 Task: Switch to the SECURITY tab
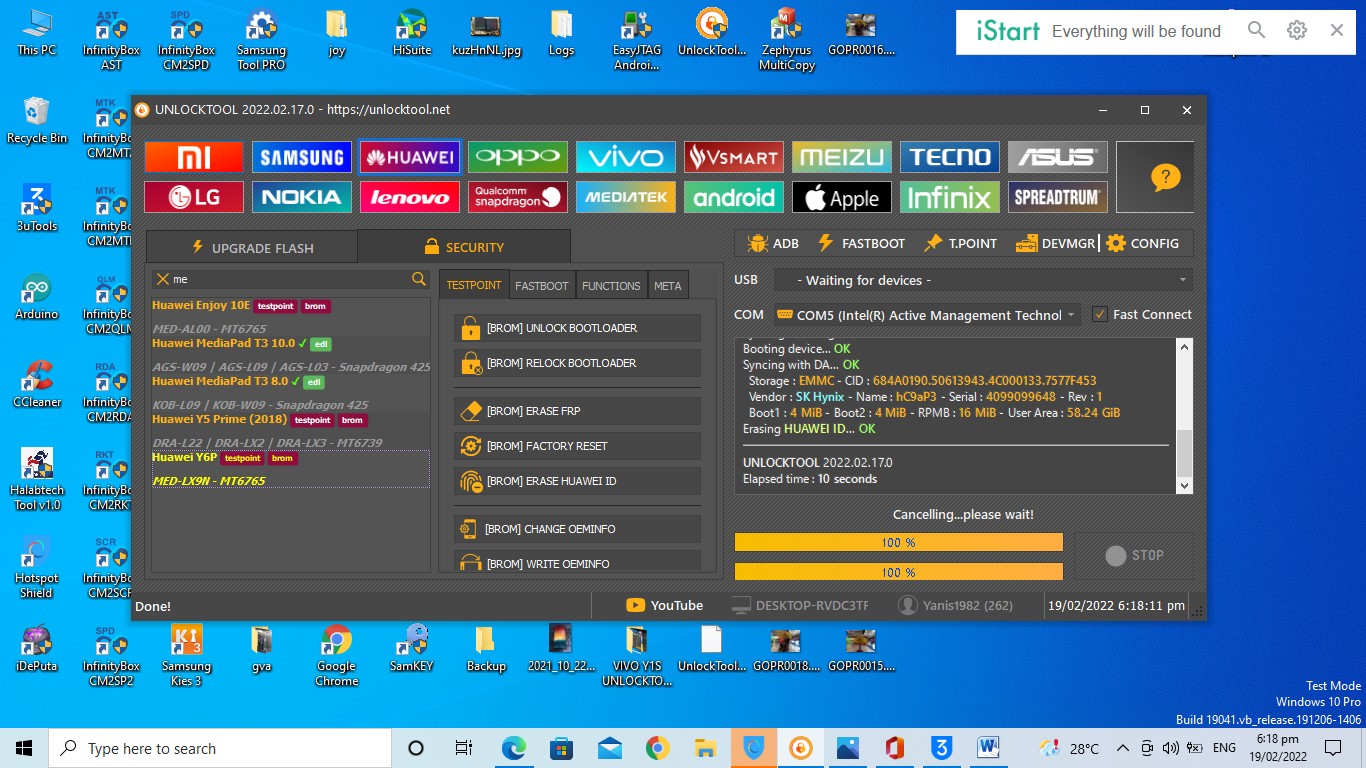point(464,247)
